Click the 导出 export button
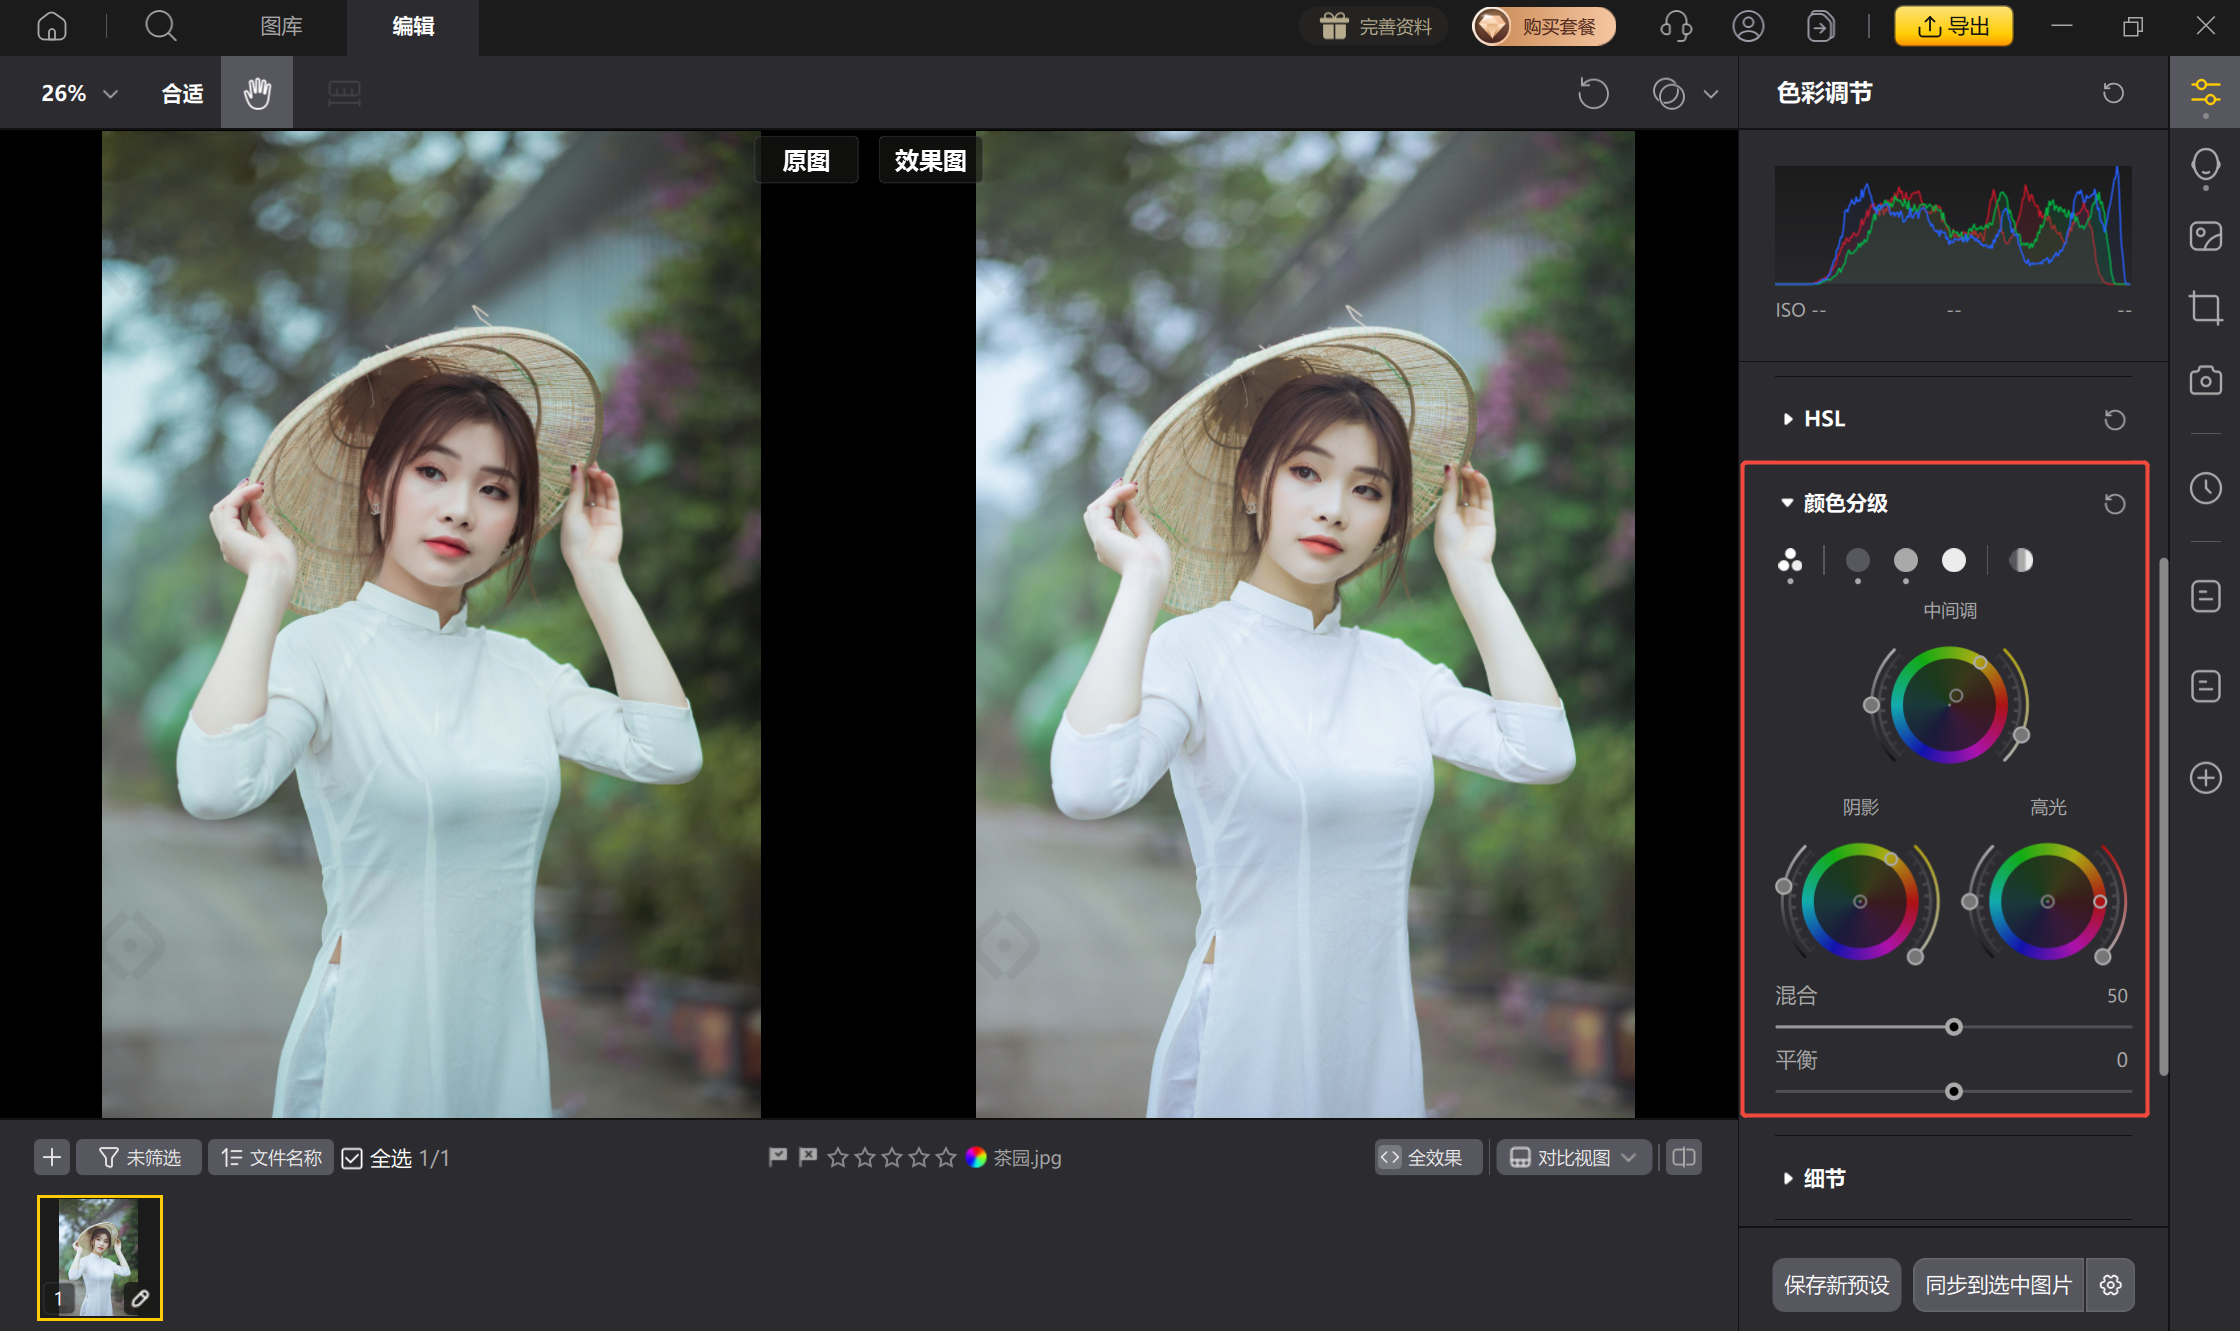 [1953, 26]
